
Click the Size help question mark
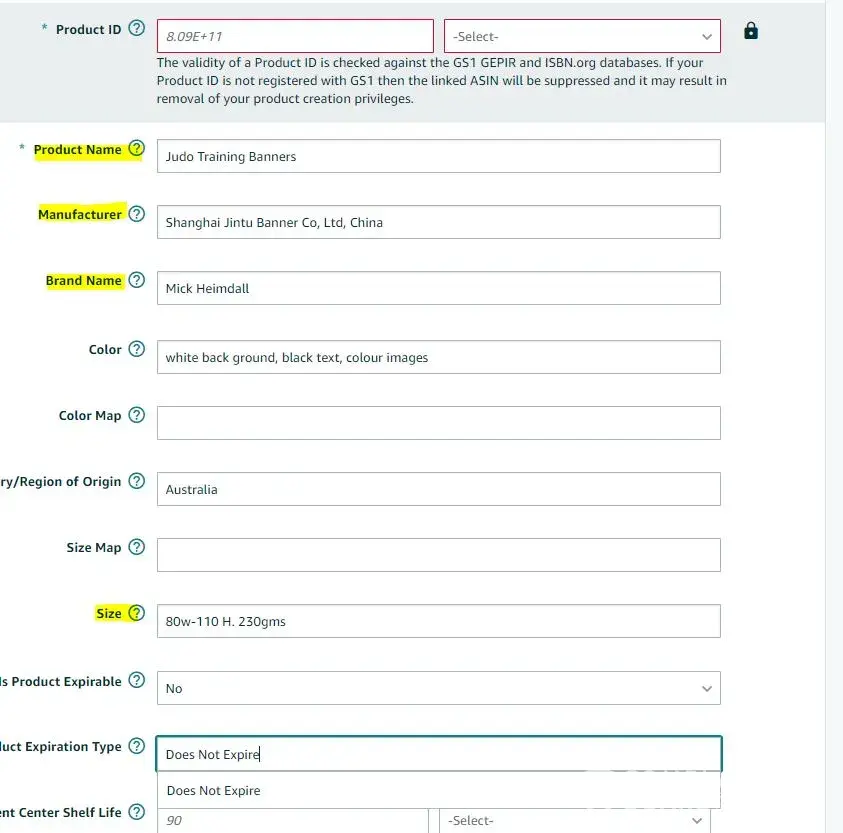point(137,613)
